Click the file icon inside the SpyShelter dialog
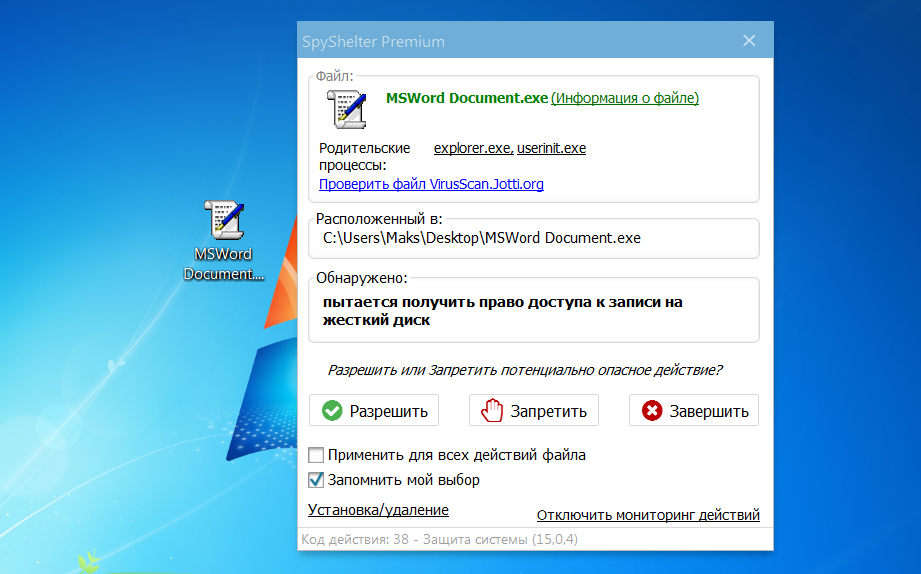 (347, 109)
